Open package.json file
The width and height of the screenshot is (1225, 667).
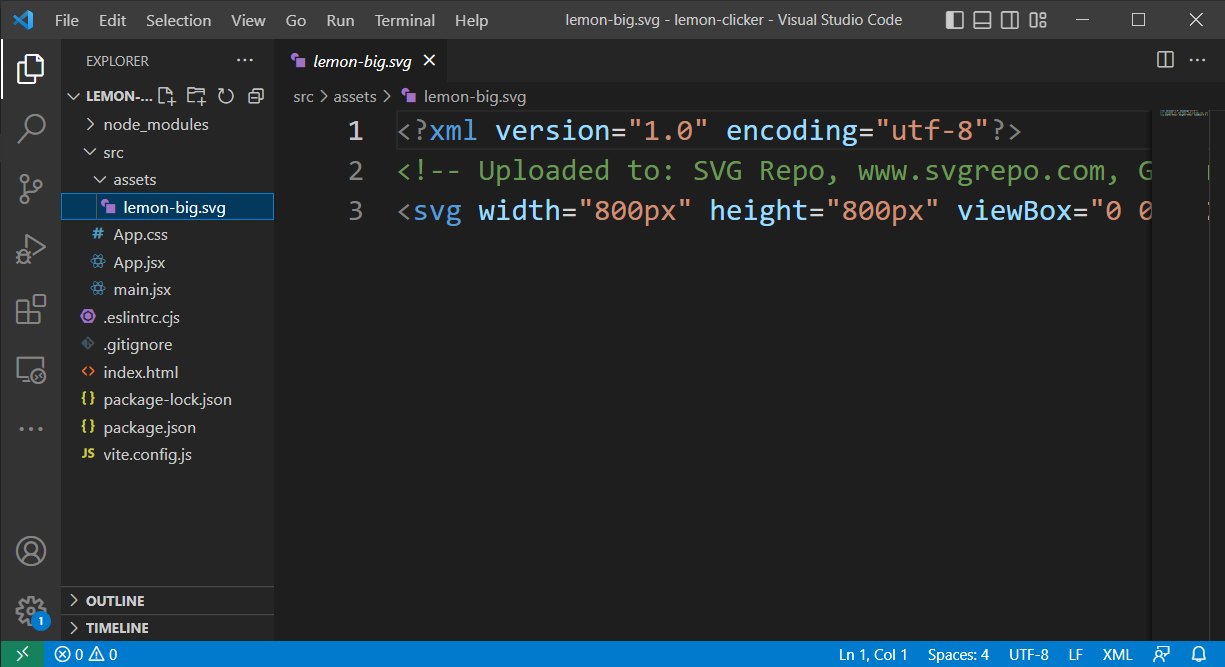(167, 428)
